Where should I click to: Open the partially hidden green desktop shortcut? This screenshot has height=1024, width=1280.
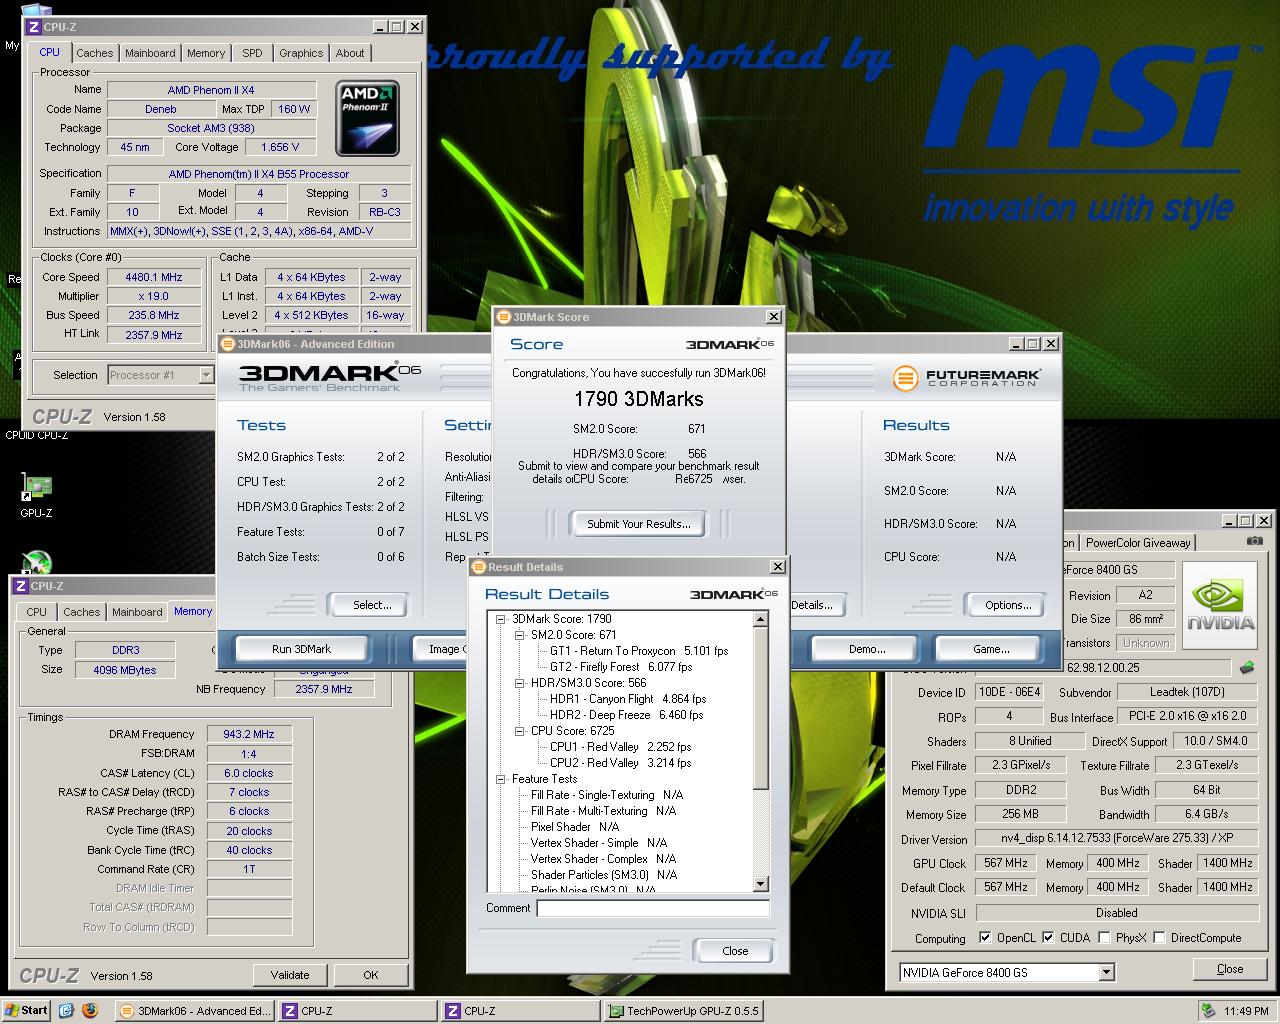[x=36, y=562]
